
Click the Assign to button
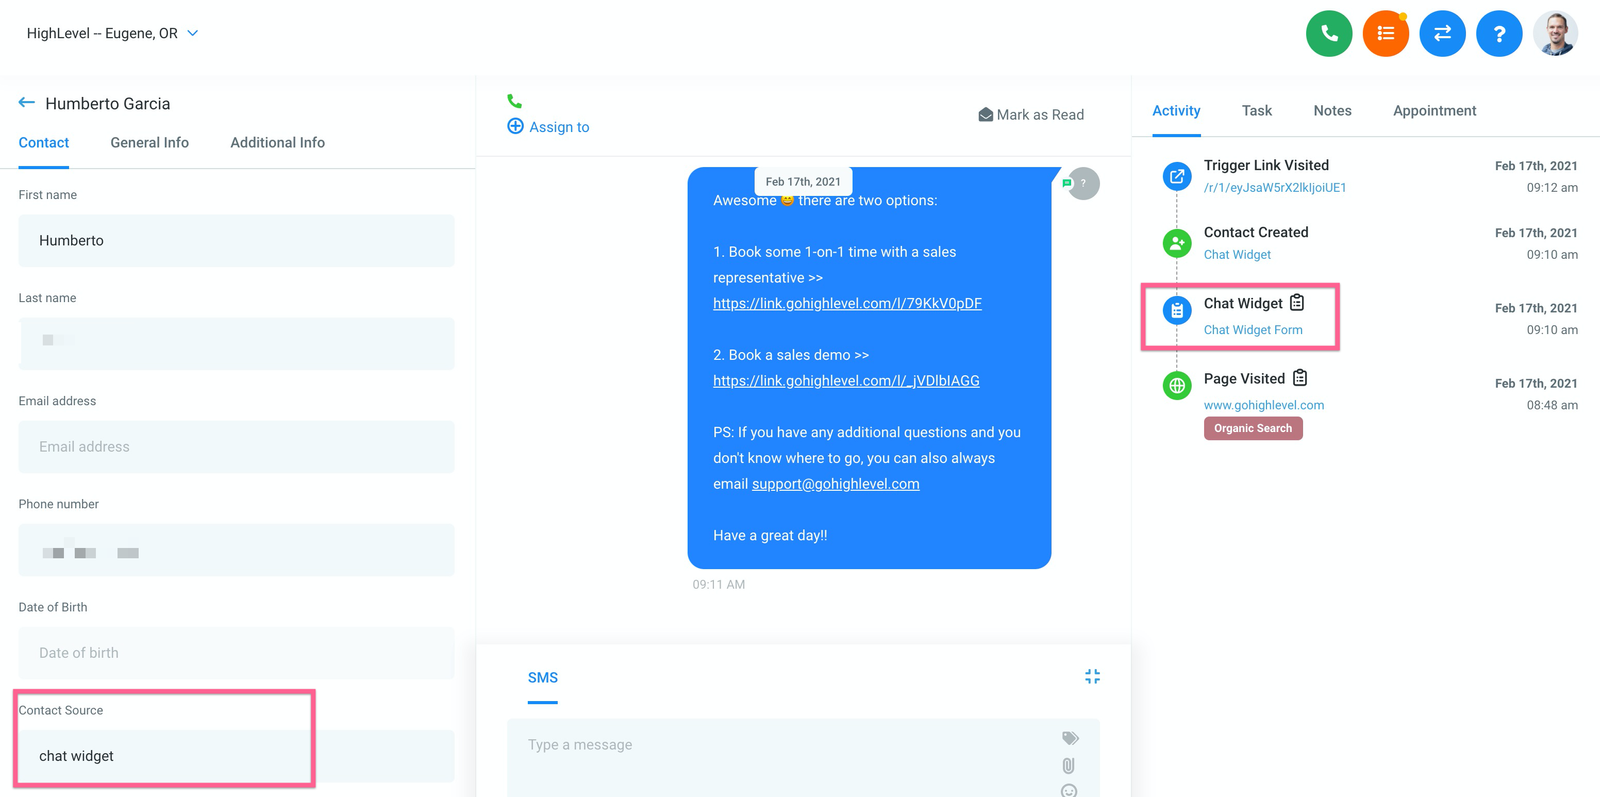548,127
